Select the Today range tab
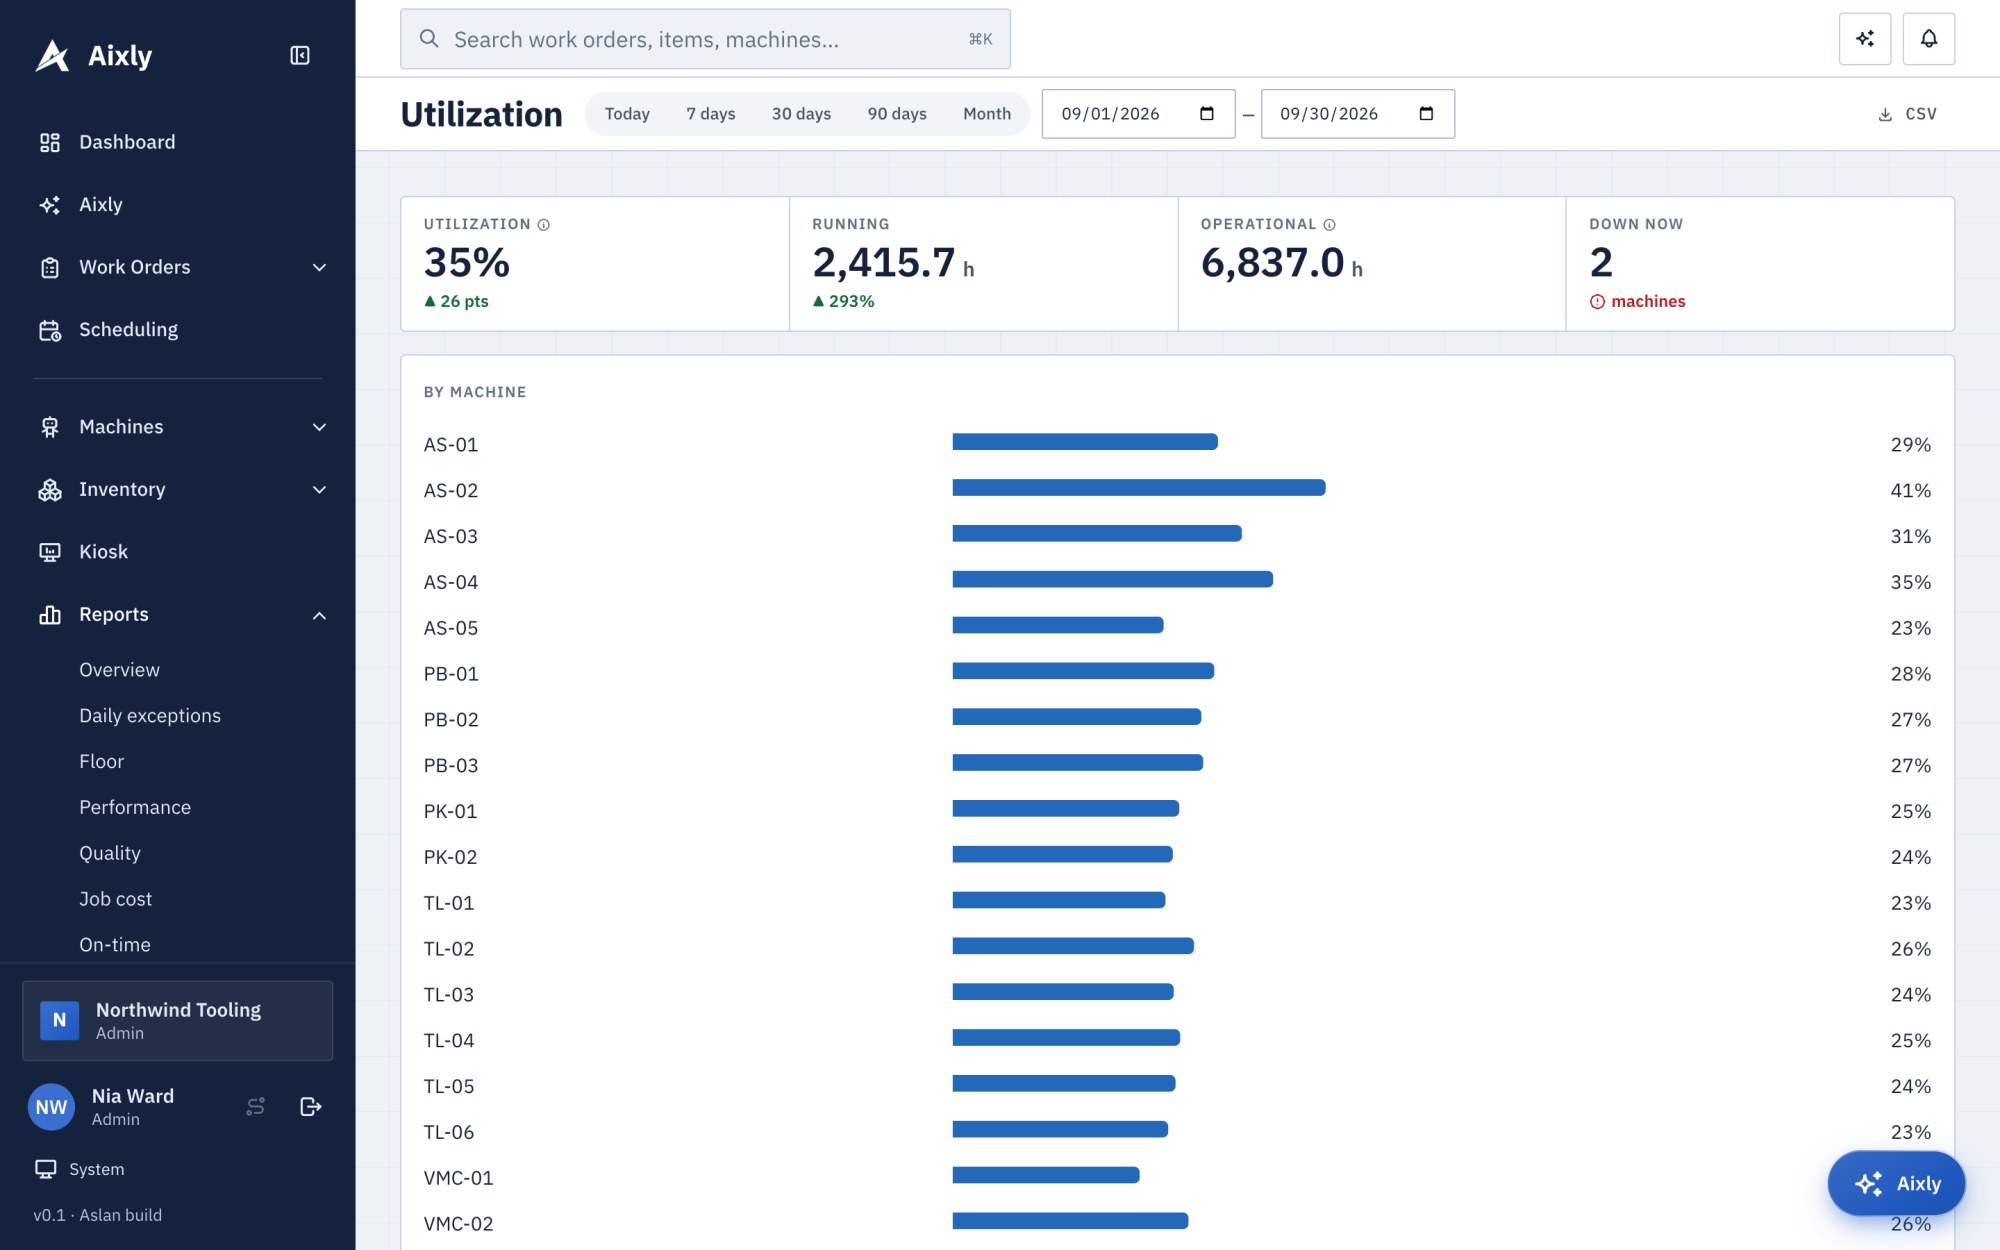 click(x=627, y=114)
